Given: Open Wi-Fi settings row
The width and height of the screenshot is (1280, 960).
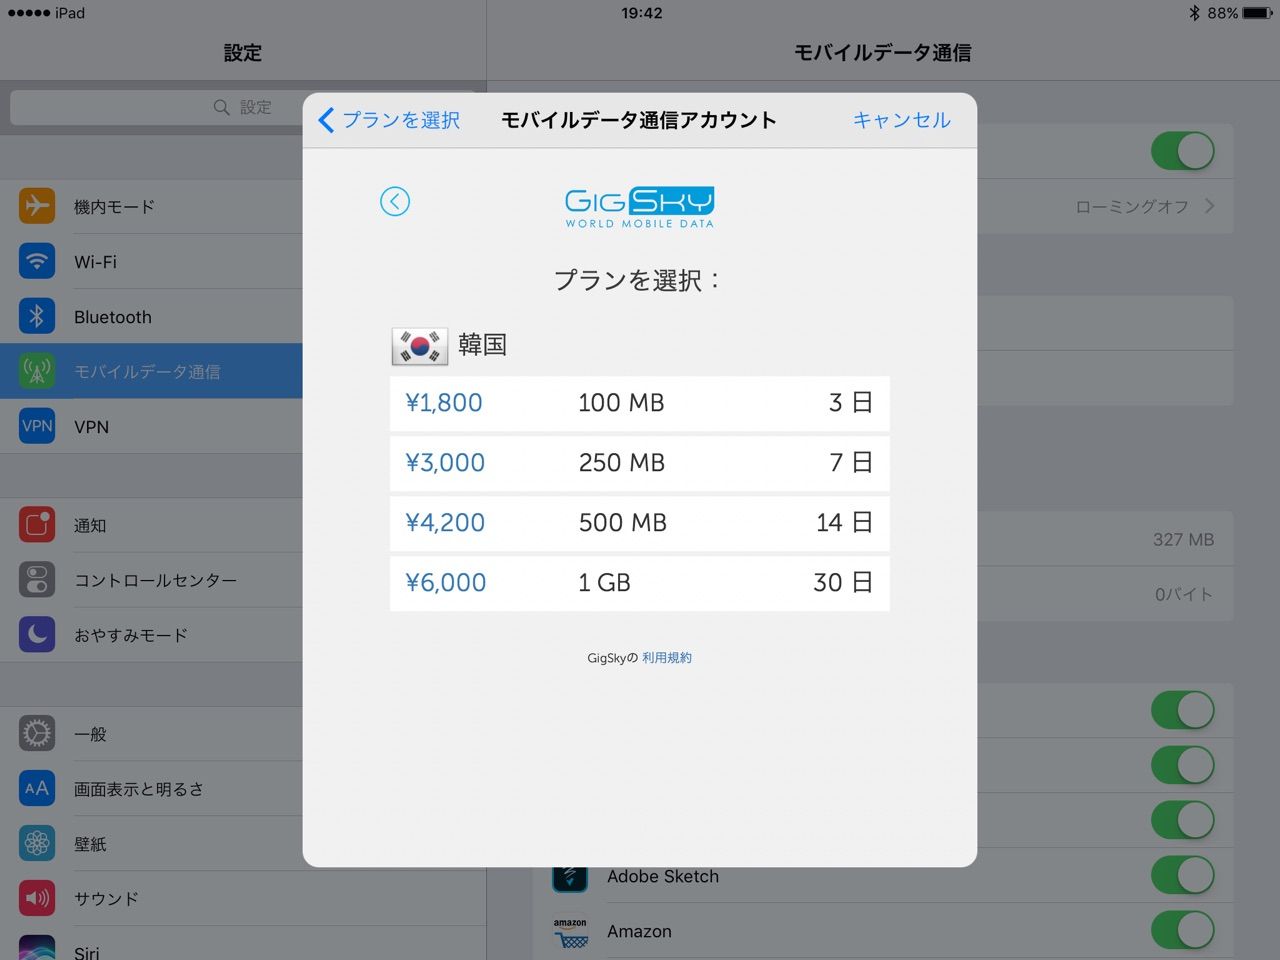Looking at the screenshot, I should pos(151,262).
